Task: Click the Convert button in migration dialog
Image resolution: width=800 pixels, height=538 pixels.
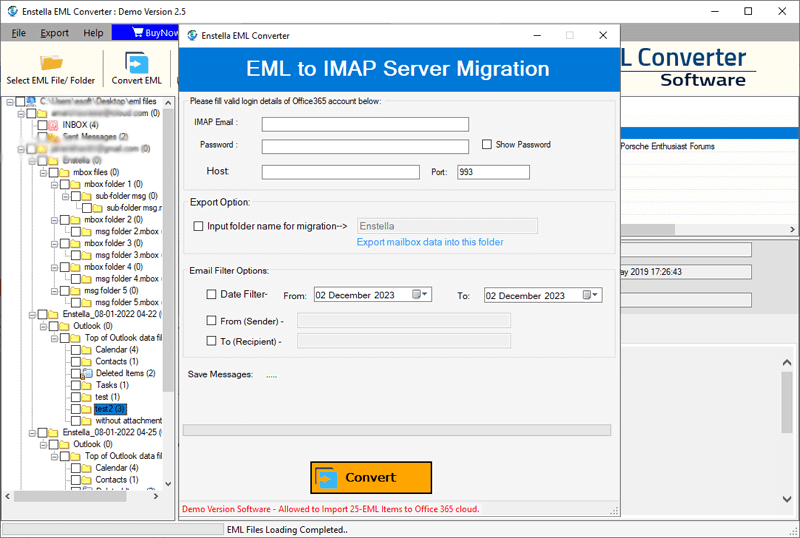Action: (371, 477)
